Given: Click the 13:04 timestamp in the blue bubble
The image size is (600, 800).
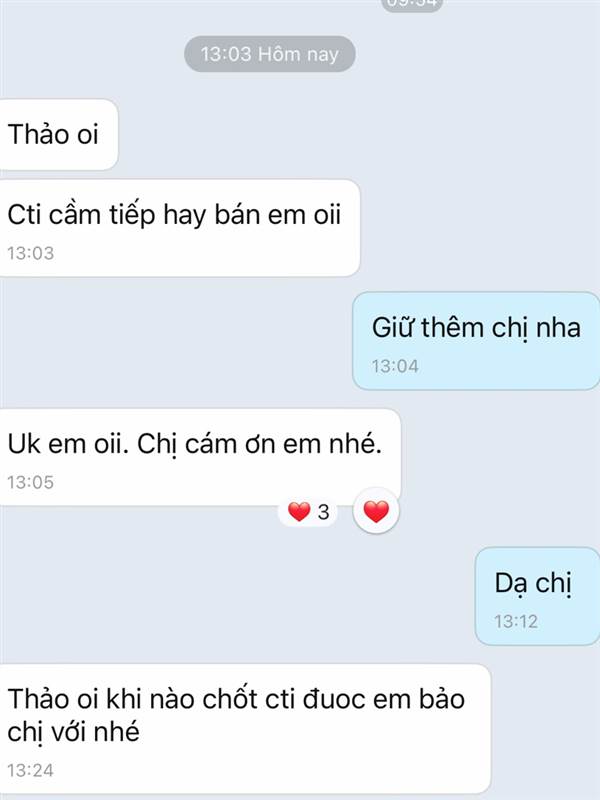Looking at the screenshot, I should coord(395,366).
